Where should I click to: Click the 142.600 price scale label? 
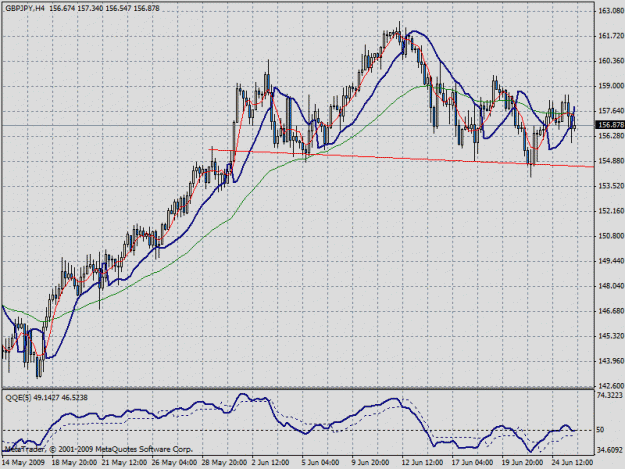(x=611, y=386)
